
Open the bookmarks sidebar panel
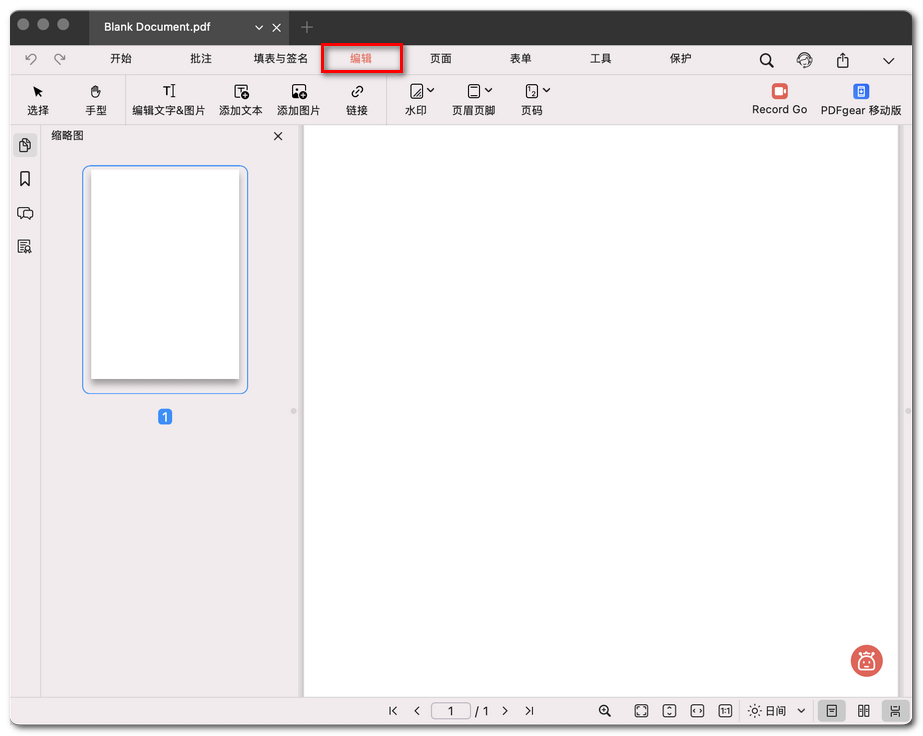(25, 179)
